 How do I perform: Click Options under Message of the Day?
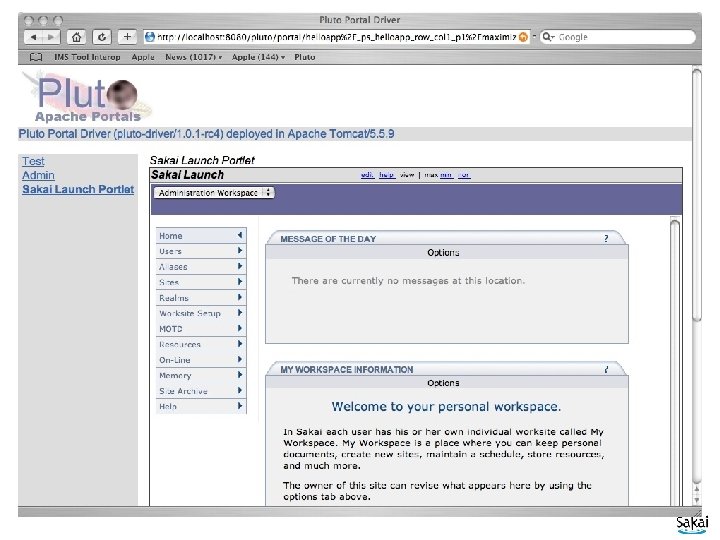pyautogui.click(x=443, y=253)
